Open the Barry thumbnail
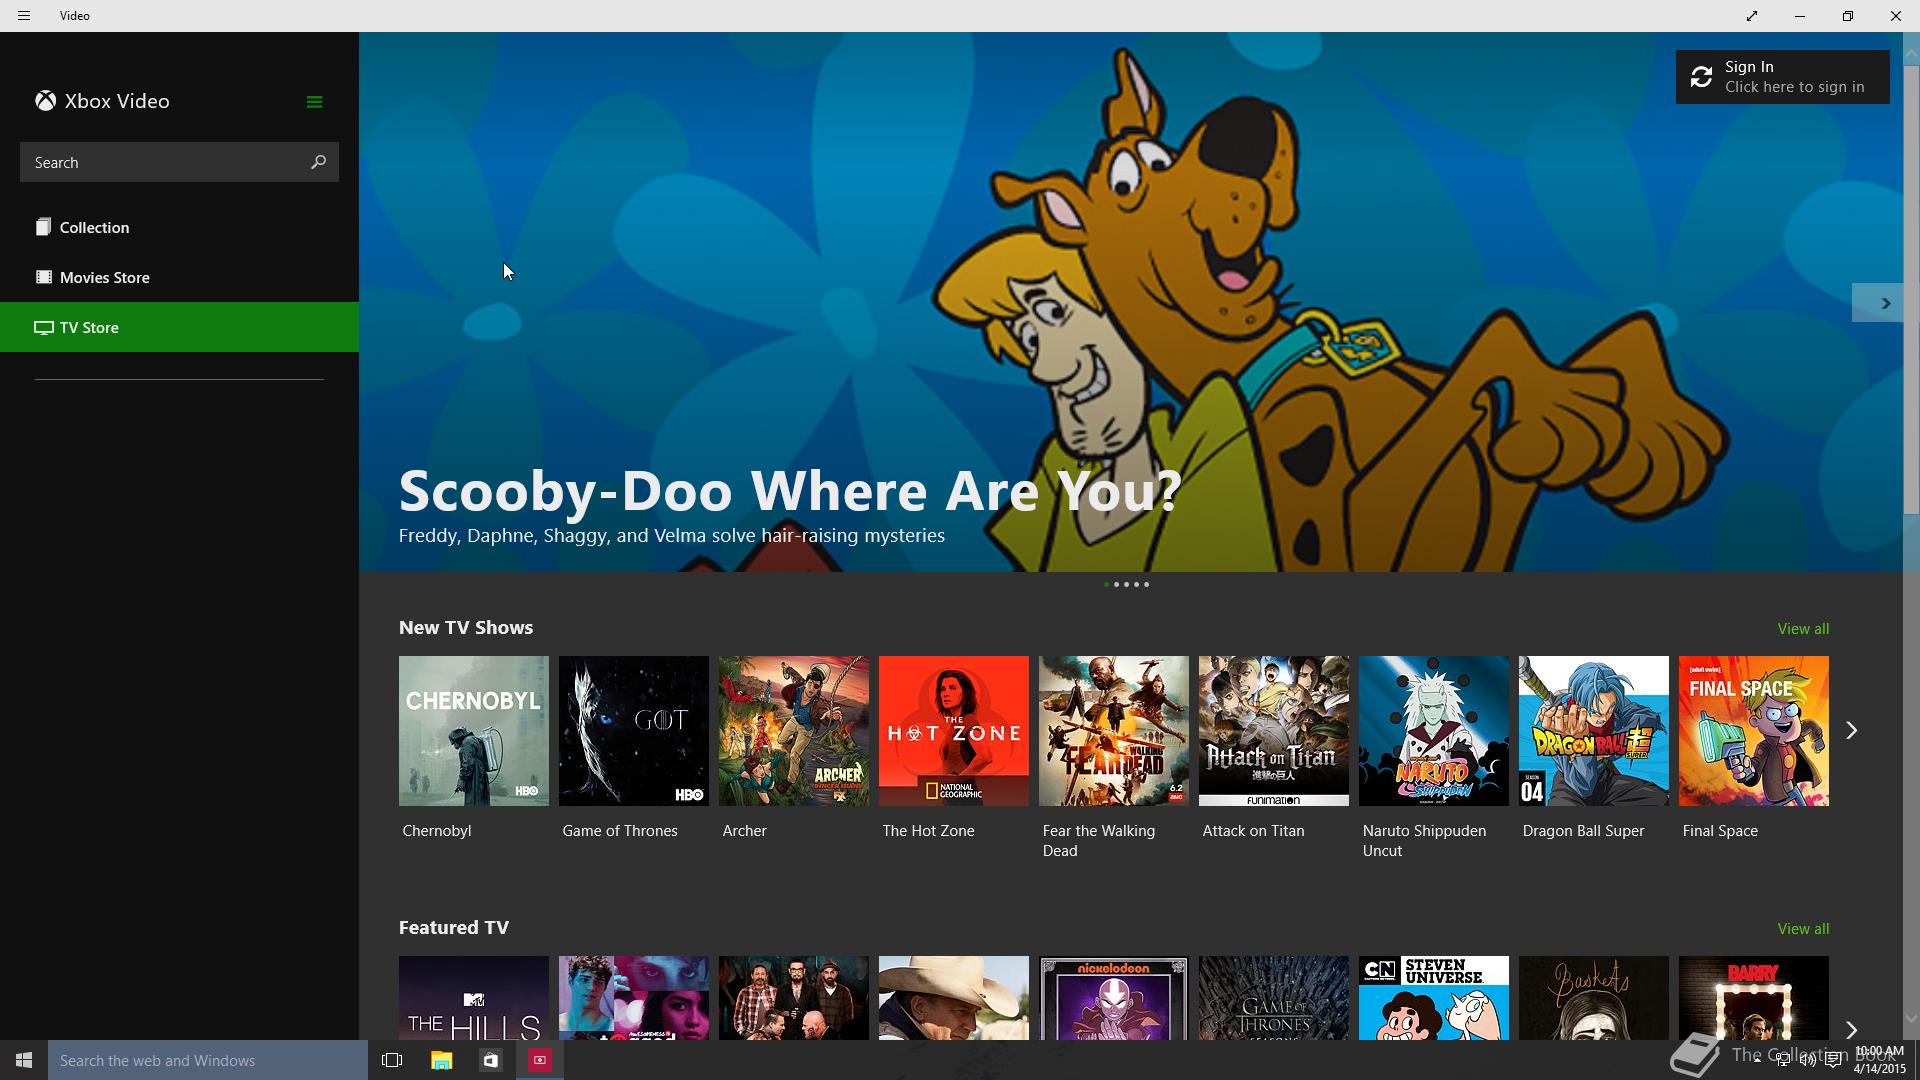The width and height of the screenshot is (1920, 1080). tap(1754, 998)
